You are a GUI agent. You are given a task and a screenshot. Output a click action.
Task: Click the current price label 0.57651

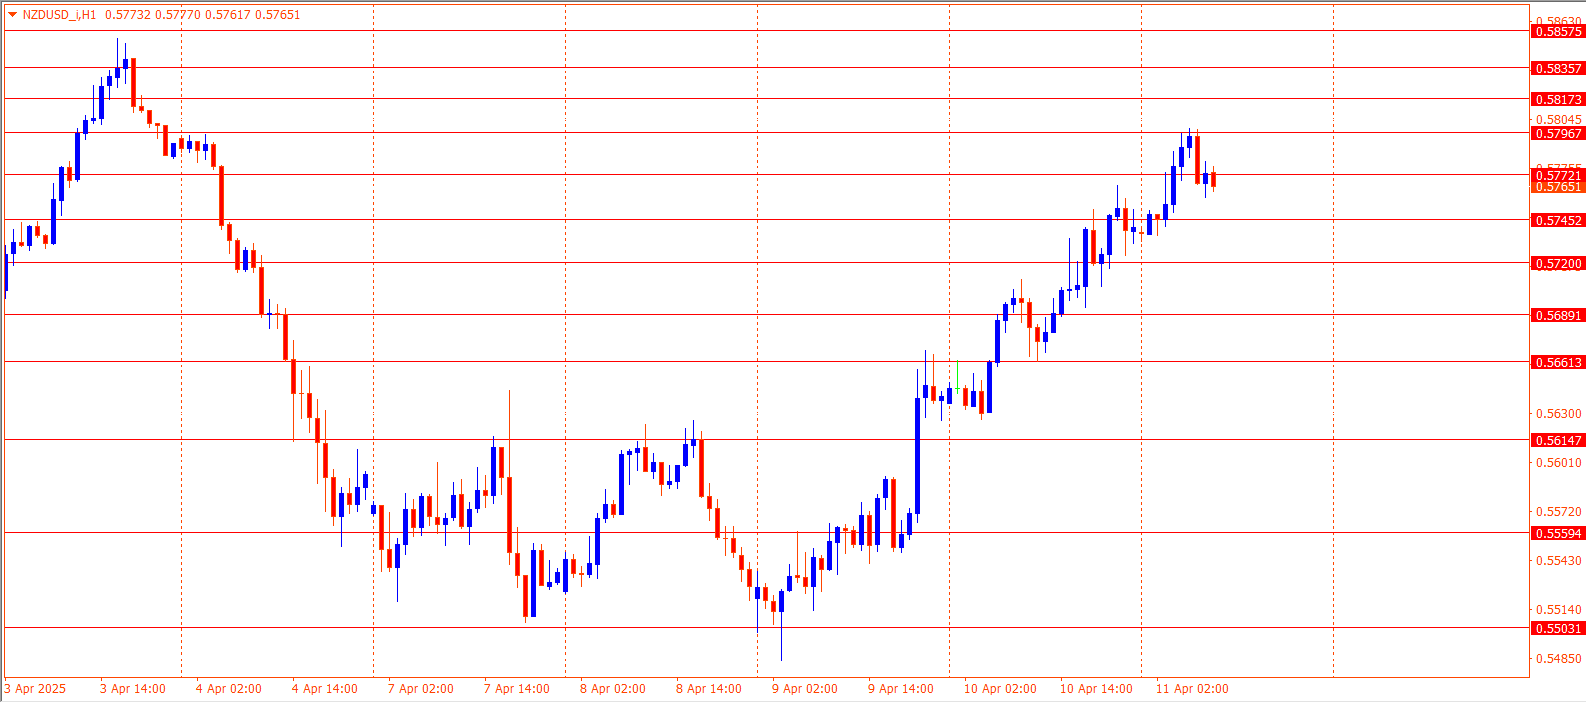(1558, 187)
